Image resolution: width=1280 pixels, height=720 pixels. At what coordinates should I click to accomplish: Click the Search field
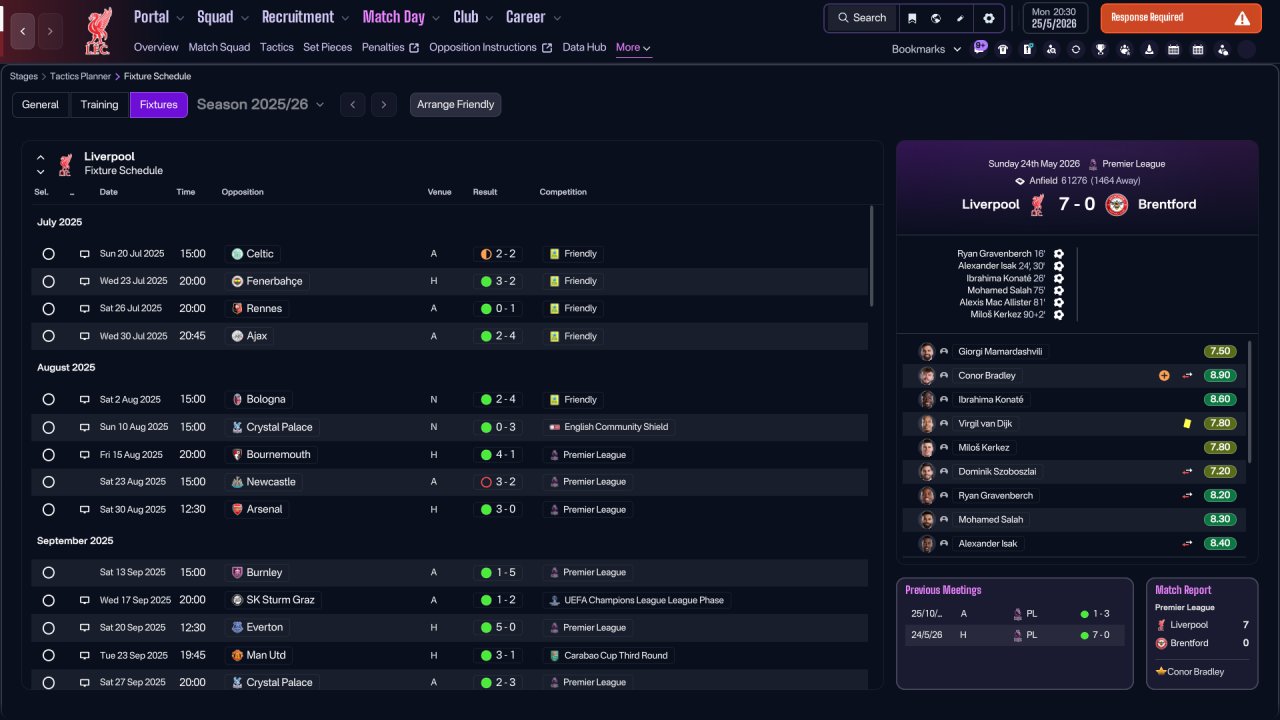pyautogui.click(x=861, y=18)
